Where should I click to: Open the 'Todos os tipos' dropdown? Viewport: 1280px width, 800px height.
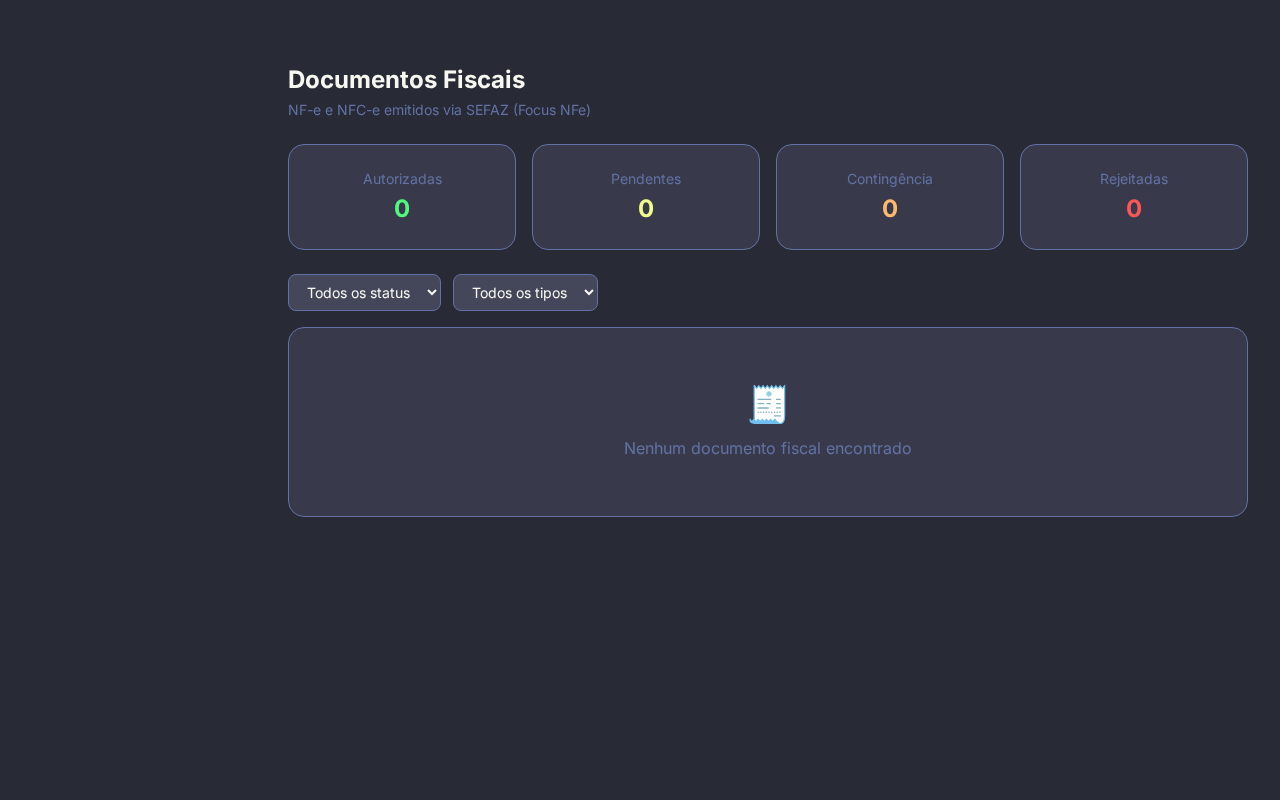[x=525, y=292]
